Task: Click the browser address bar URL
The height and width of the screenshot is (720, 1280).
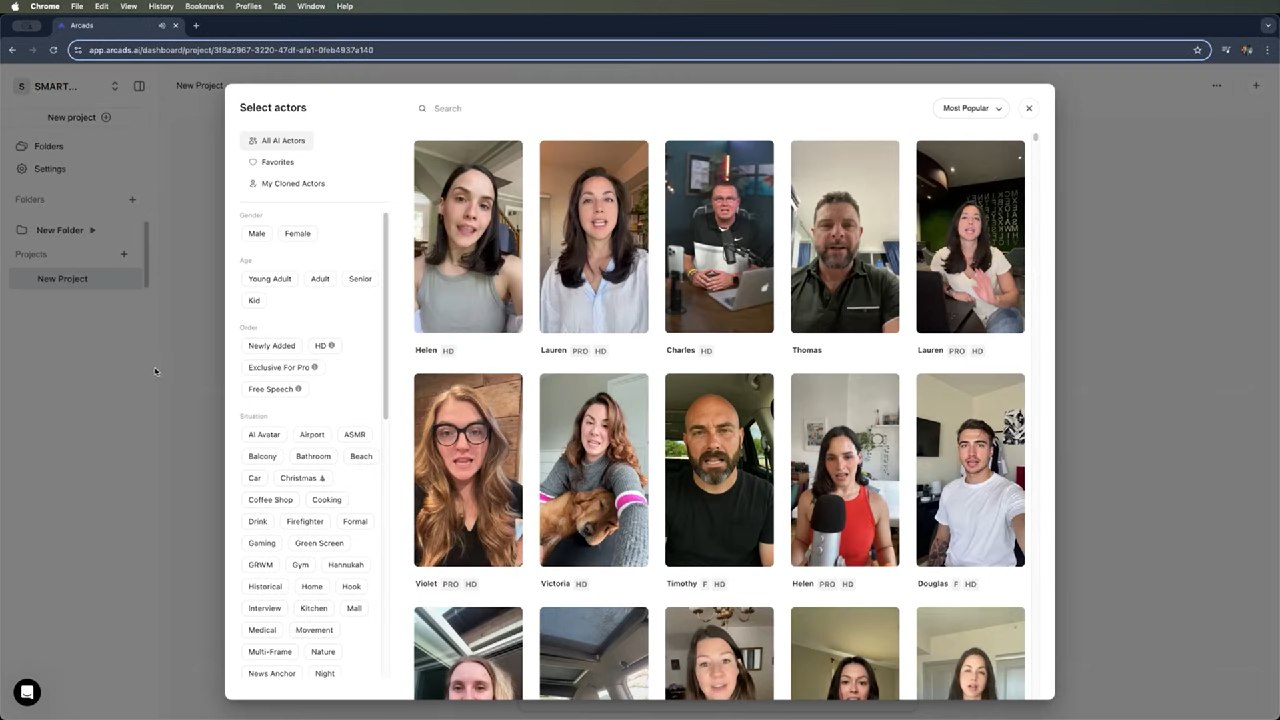Action: click(231, 50)
